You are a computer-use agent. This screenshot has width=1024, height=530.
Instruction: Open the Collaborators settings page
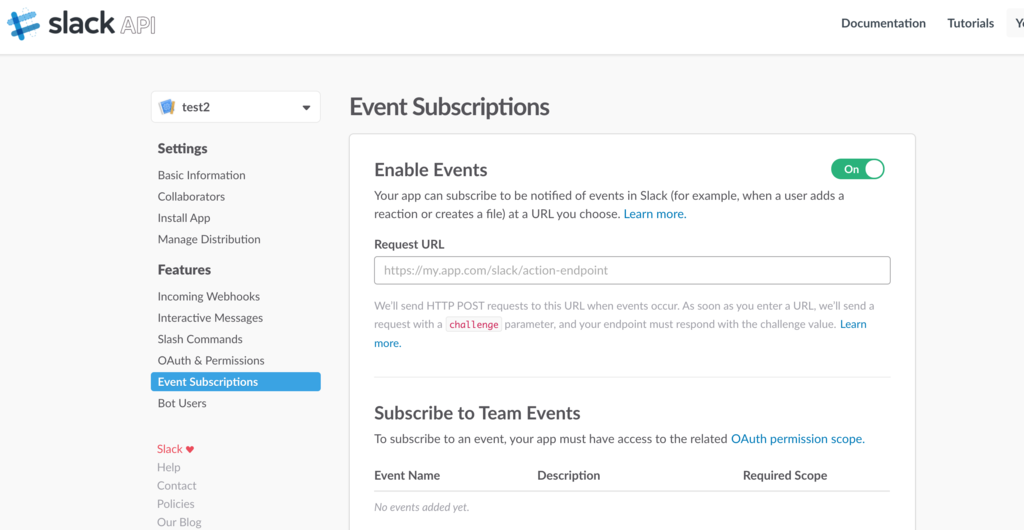pyautogui.click(x=191, y=196)
